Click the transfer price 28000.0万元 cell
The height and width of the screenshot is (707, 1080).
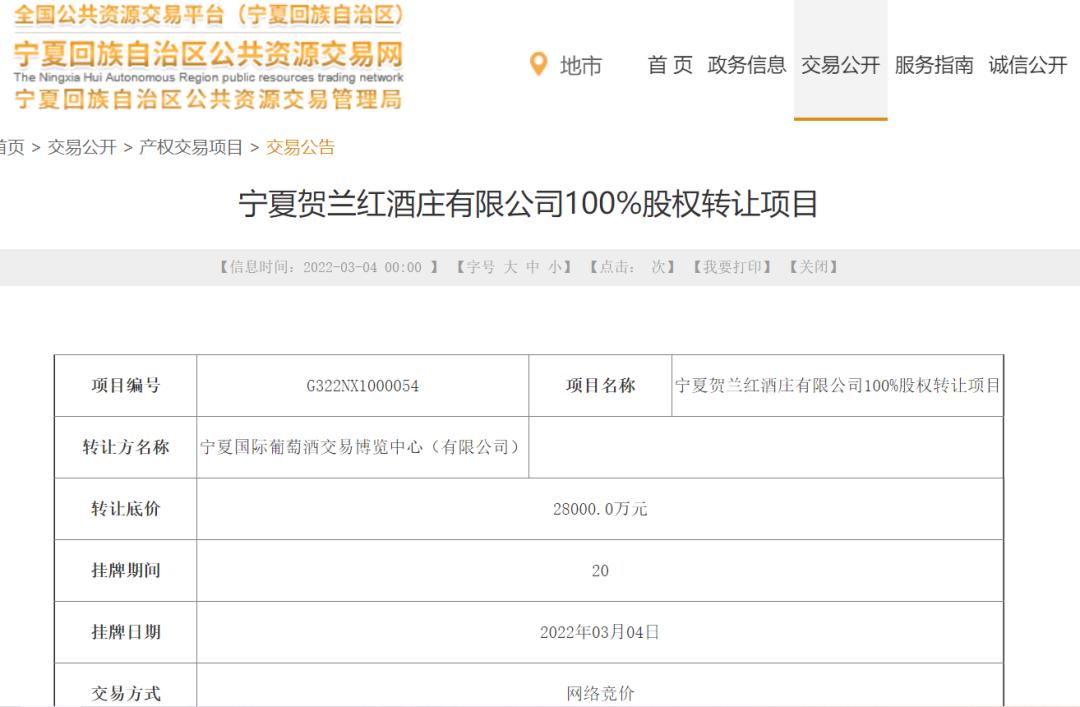point(600,509)
